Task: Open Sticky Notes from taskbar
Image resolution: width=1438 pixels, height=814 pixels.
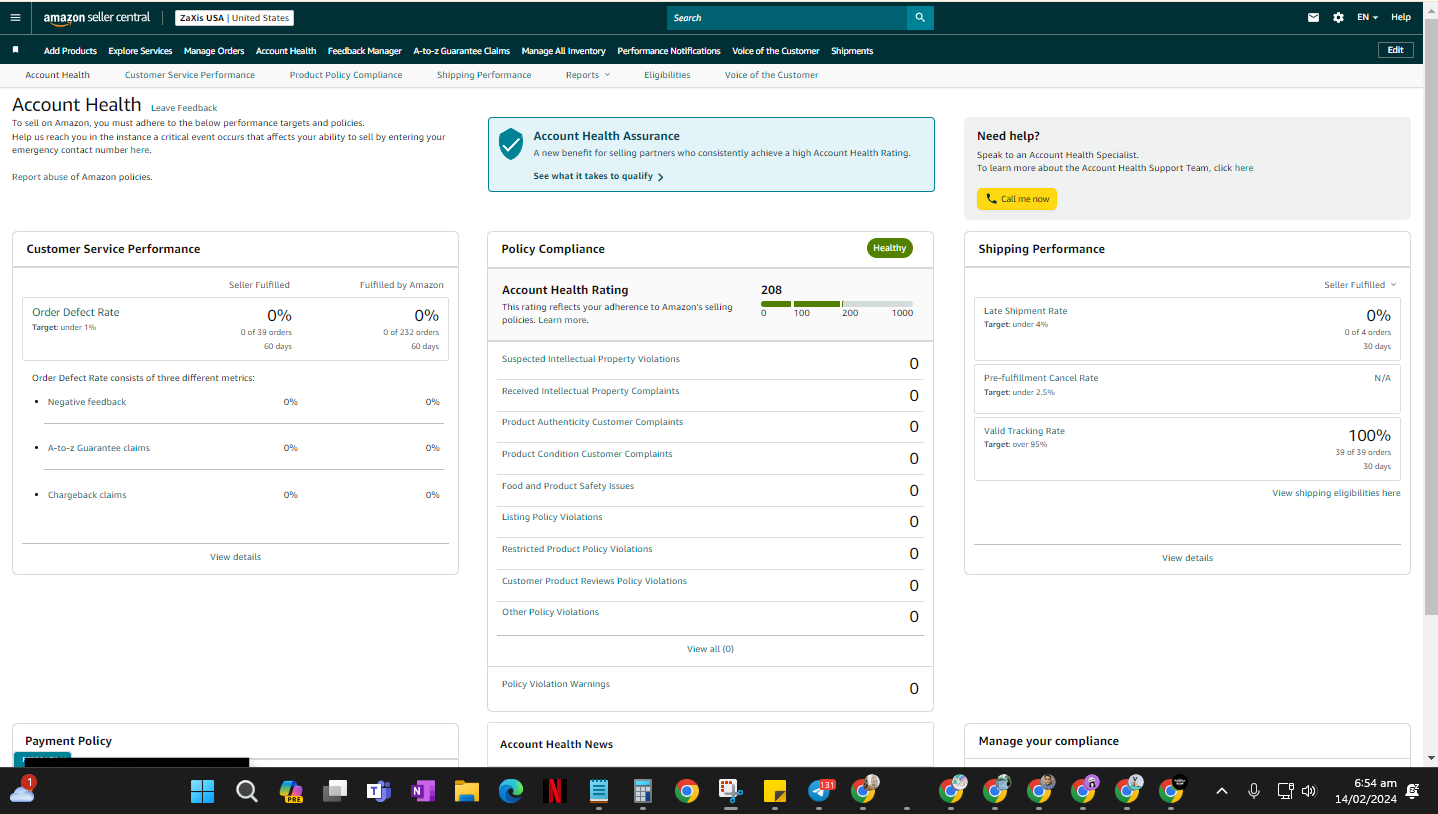Action: click(774, 792)
